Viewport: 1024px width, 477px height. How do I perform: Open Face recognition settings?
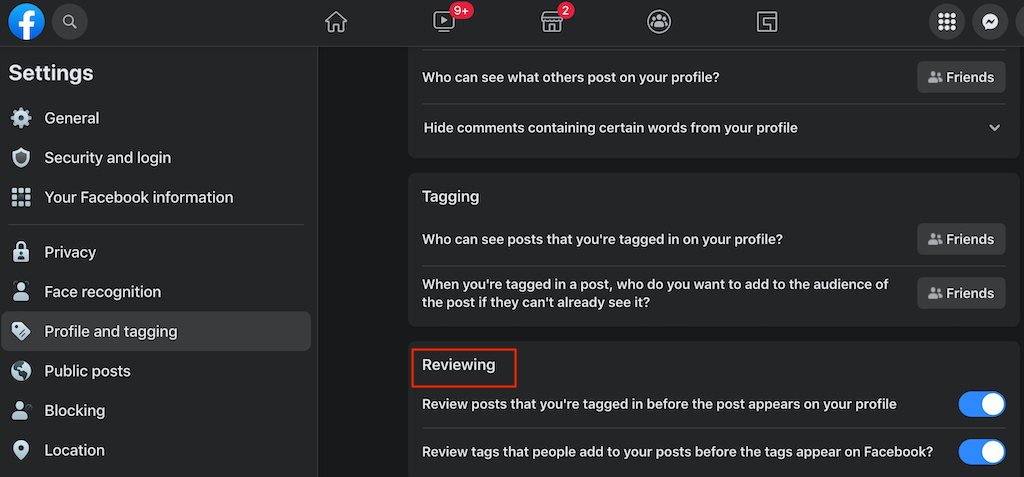156,292
